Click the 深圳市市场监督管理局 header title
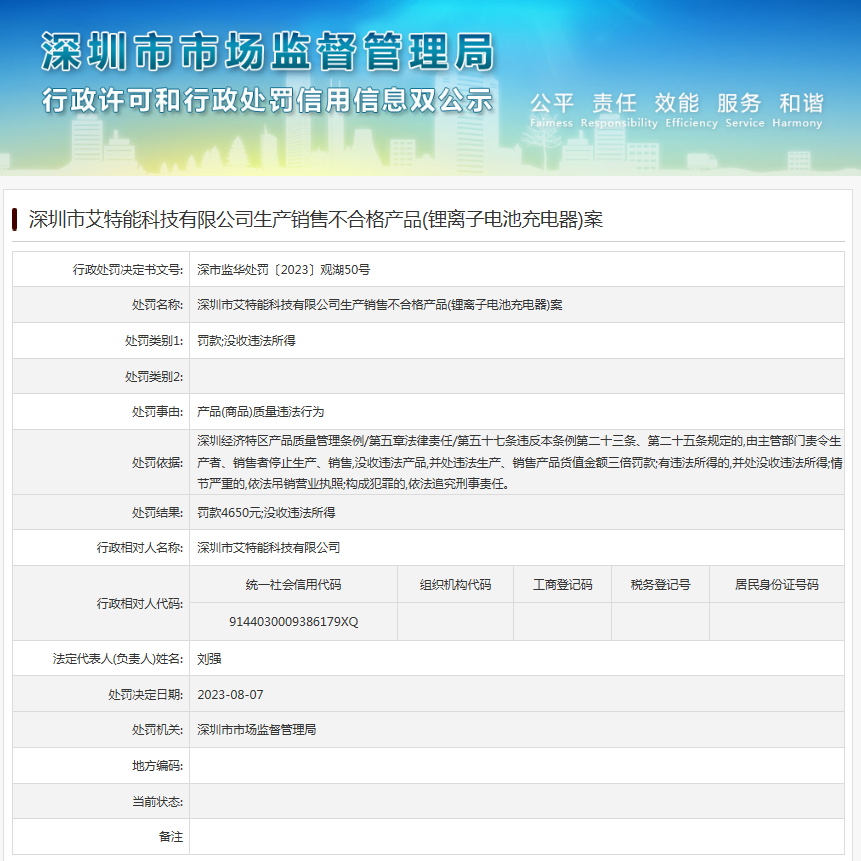This screenshot has width=861, height=861. pyautogui.click(x=267, y=52)
